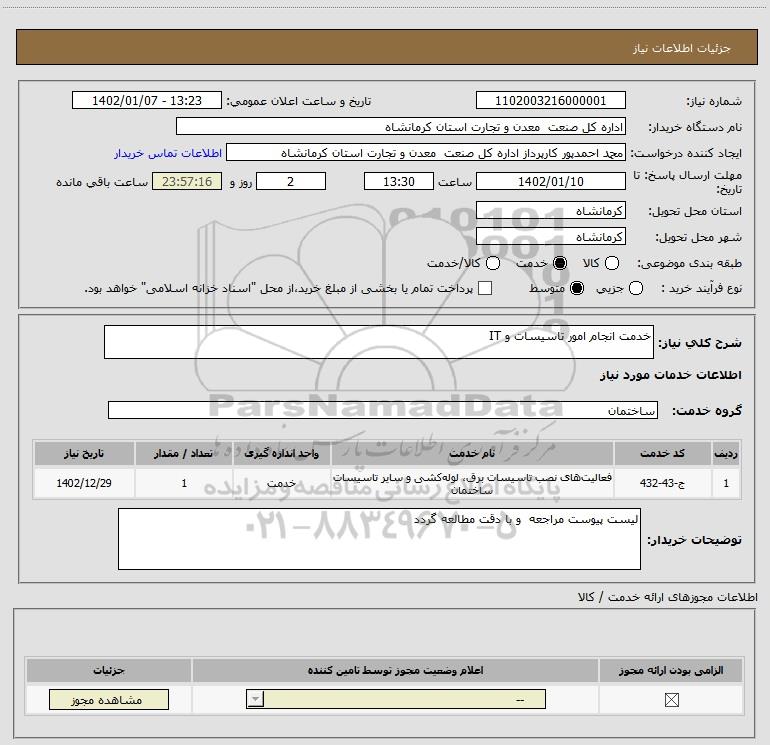
Task: Click the quantity cell in service row 1
Action: pos(184,483)
